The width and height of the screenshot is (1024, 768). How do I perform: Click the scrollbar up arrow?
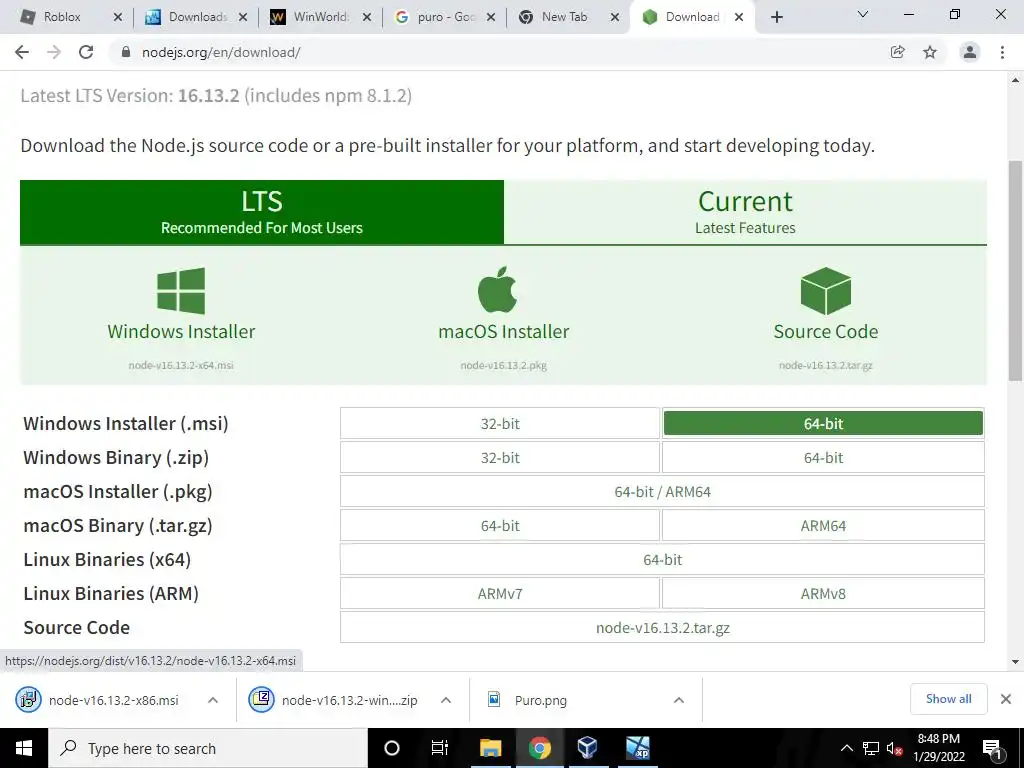1015,80
